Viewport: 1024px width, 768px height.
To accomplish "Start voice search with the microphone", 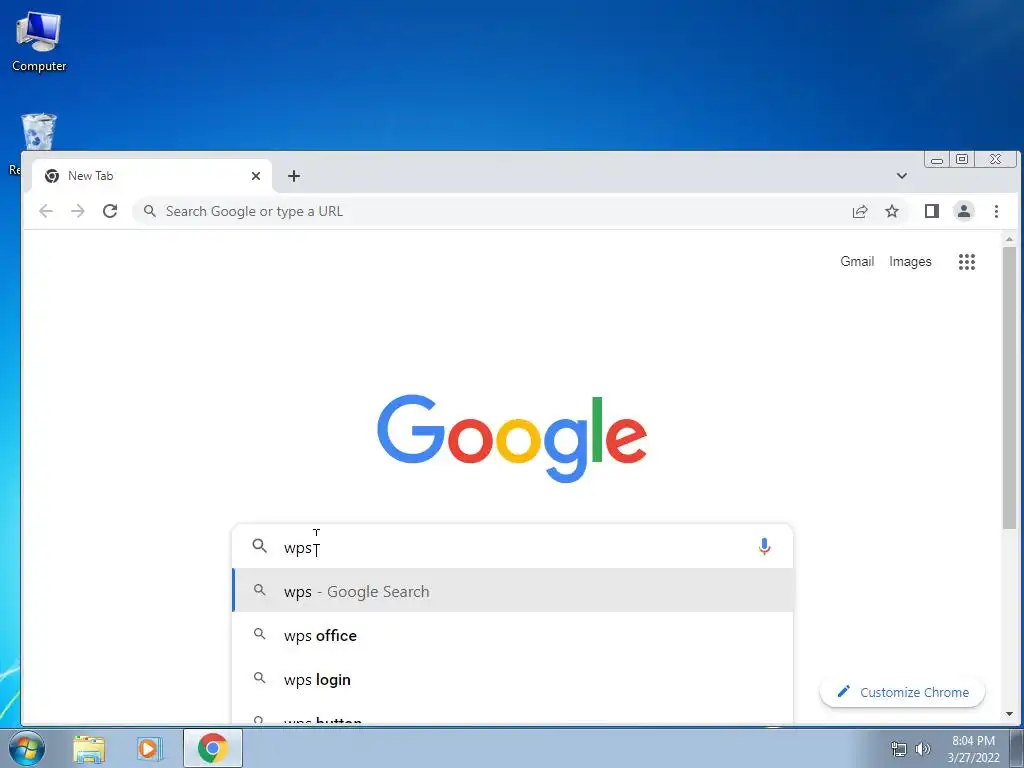I will (x=764, y=546).
